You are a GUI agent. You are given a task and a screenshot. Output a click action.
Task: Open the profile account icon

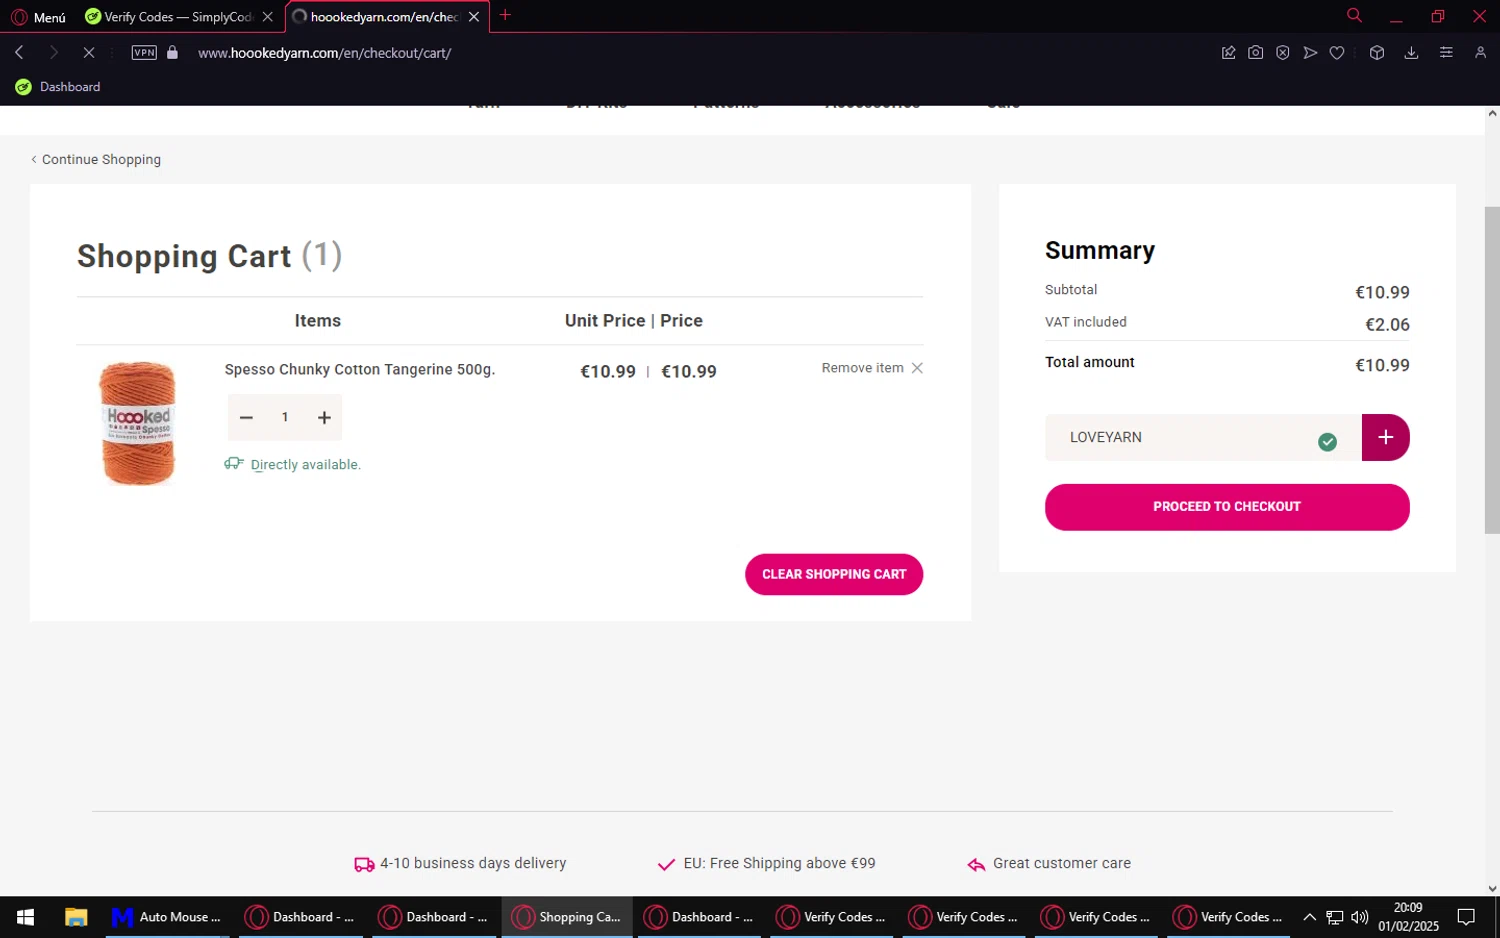[1480, 52]
